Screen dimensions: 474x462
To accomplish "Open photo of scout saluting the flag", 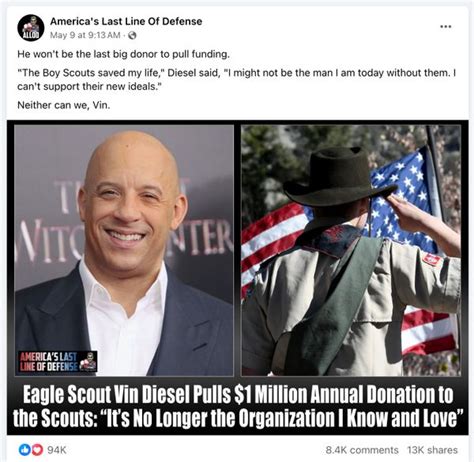I will [351, 250].
